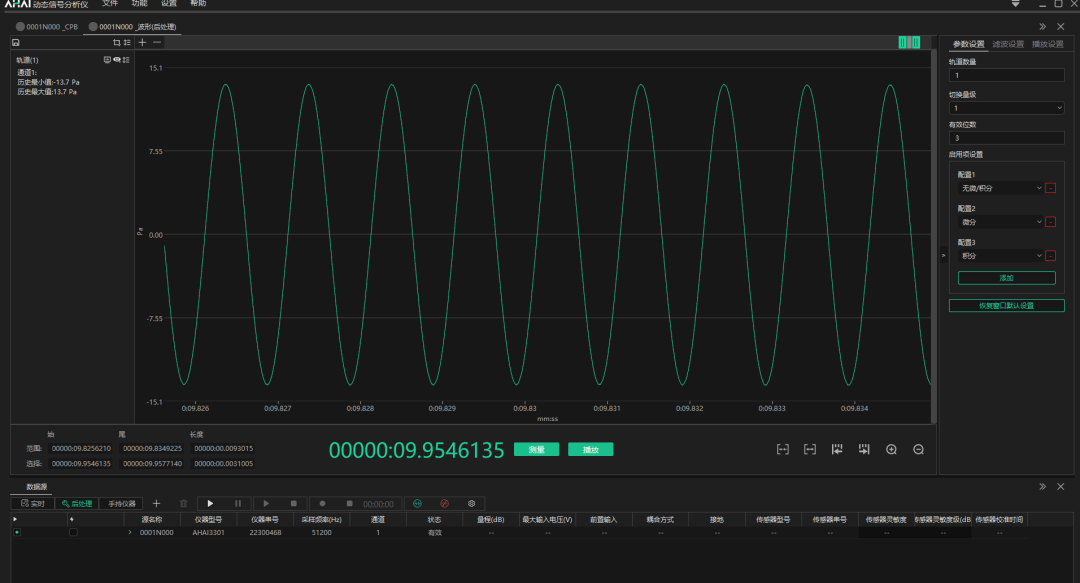1080x583 pixels.
Task: Open the gear settings icon in data source toolbar
Action: (x=471, y=504)
